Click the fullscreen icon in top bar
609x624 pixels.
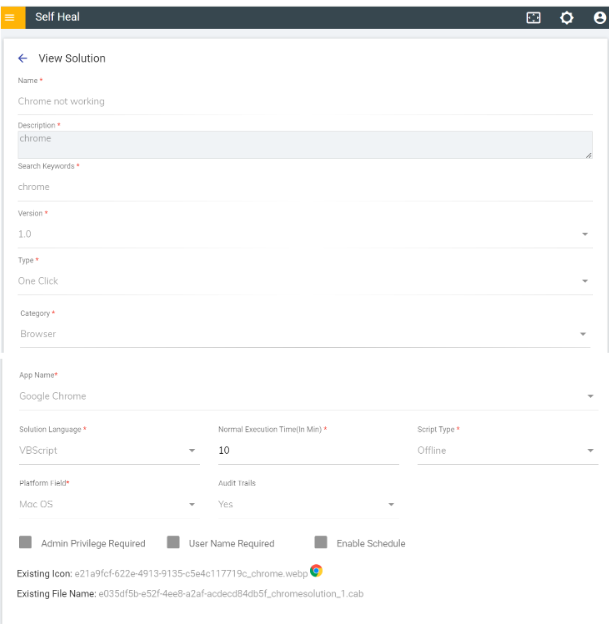(x=534, y=18)
